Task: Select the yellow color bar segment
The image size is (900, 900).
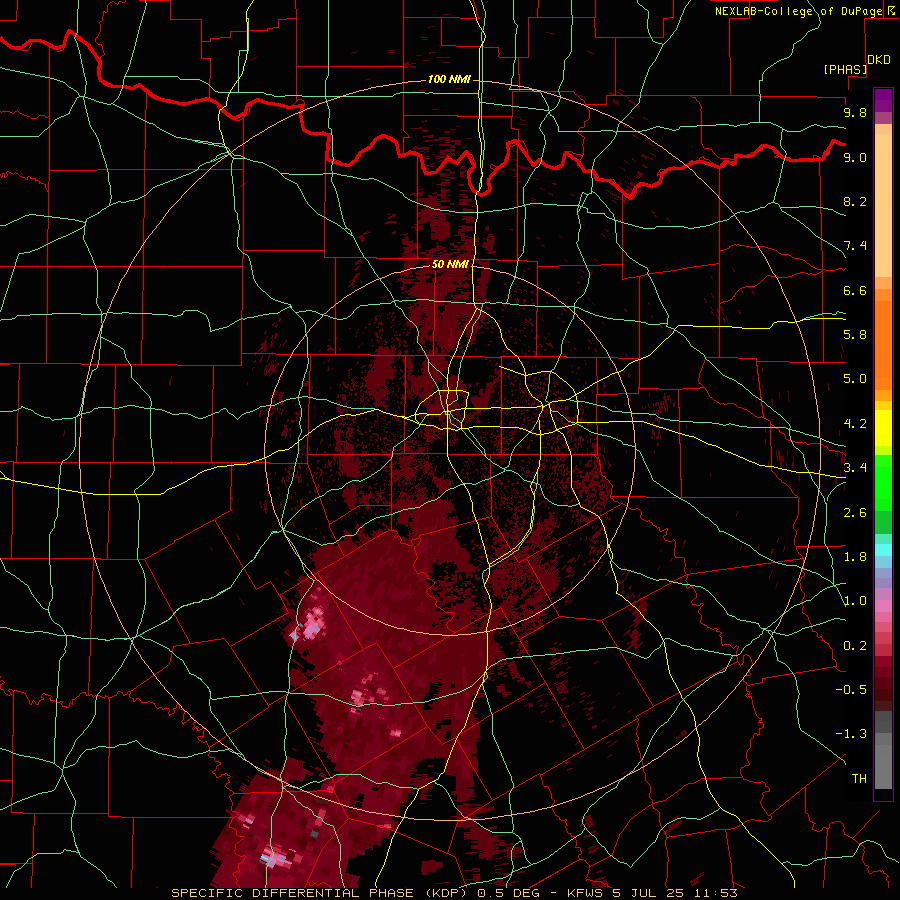Action: 883,428
